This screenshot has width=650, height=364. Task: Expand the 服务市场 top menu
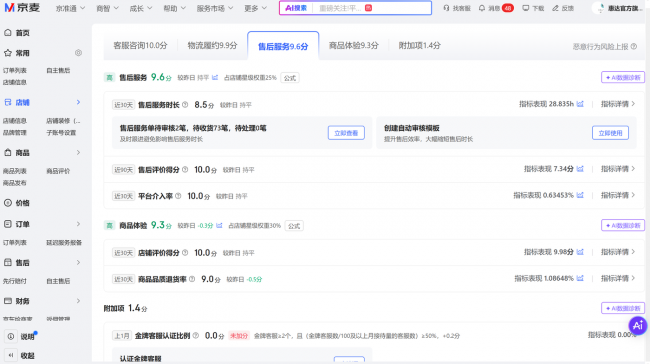tap(215, 8)
